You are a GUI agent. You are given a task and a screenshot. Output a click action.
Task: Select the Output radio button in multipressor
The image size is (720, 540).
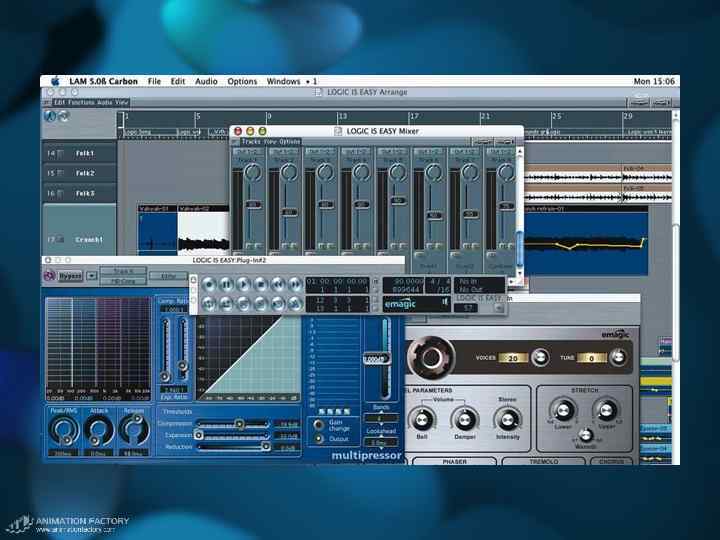point(318,439)
